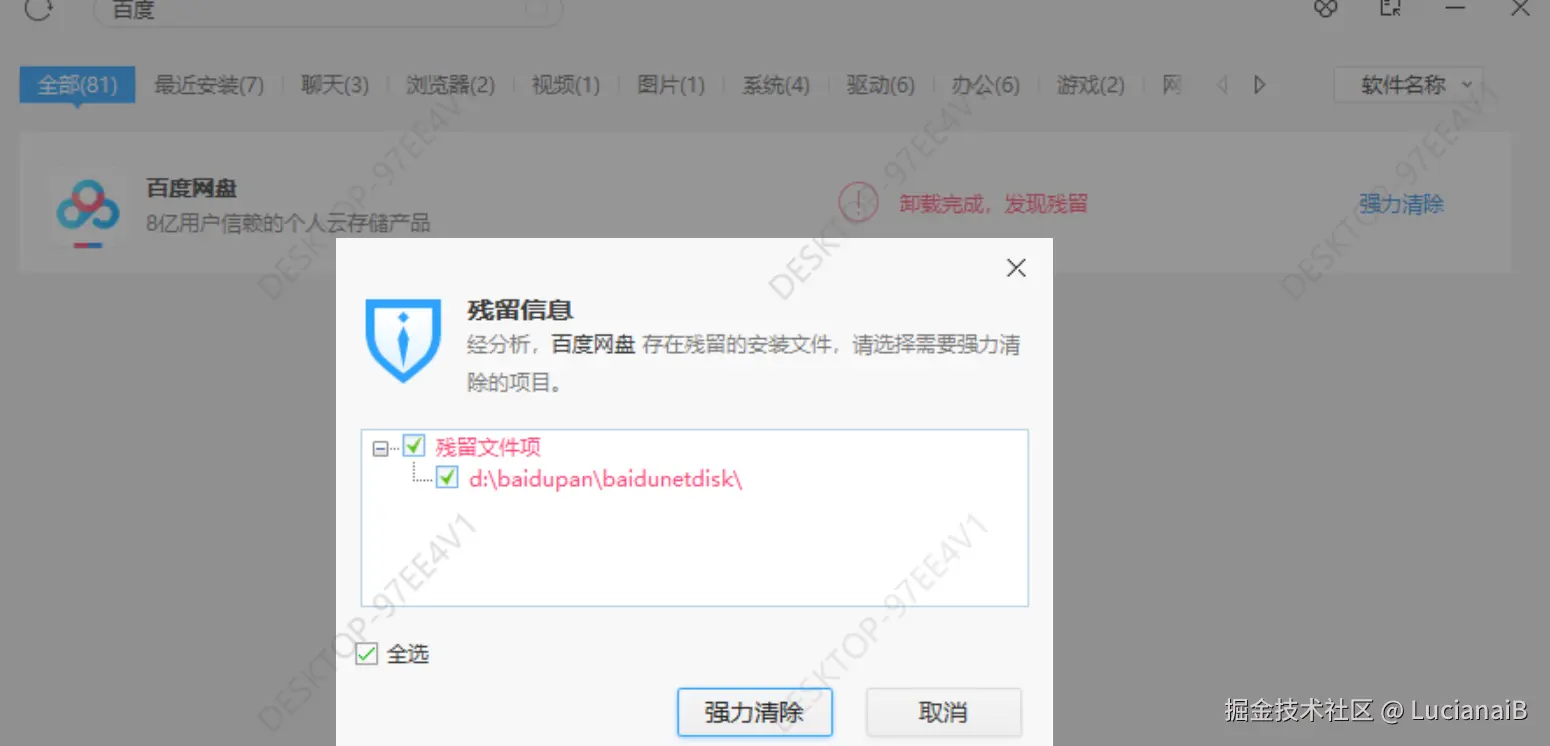The image size is (1550, 746).
Task: Click the left arrow beside the category tabs
Action: [1222, 85]
